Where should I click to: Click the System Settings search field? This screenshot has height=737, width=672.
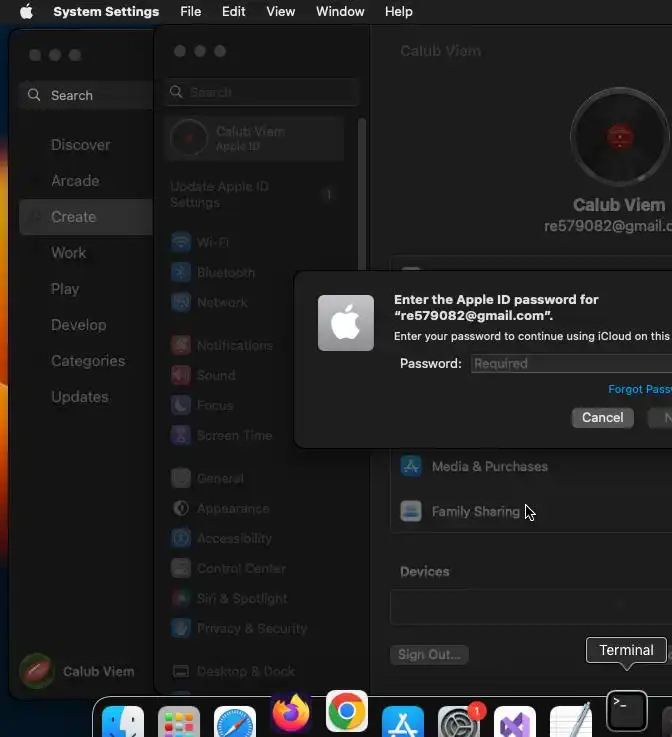[263, 92]
